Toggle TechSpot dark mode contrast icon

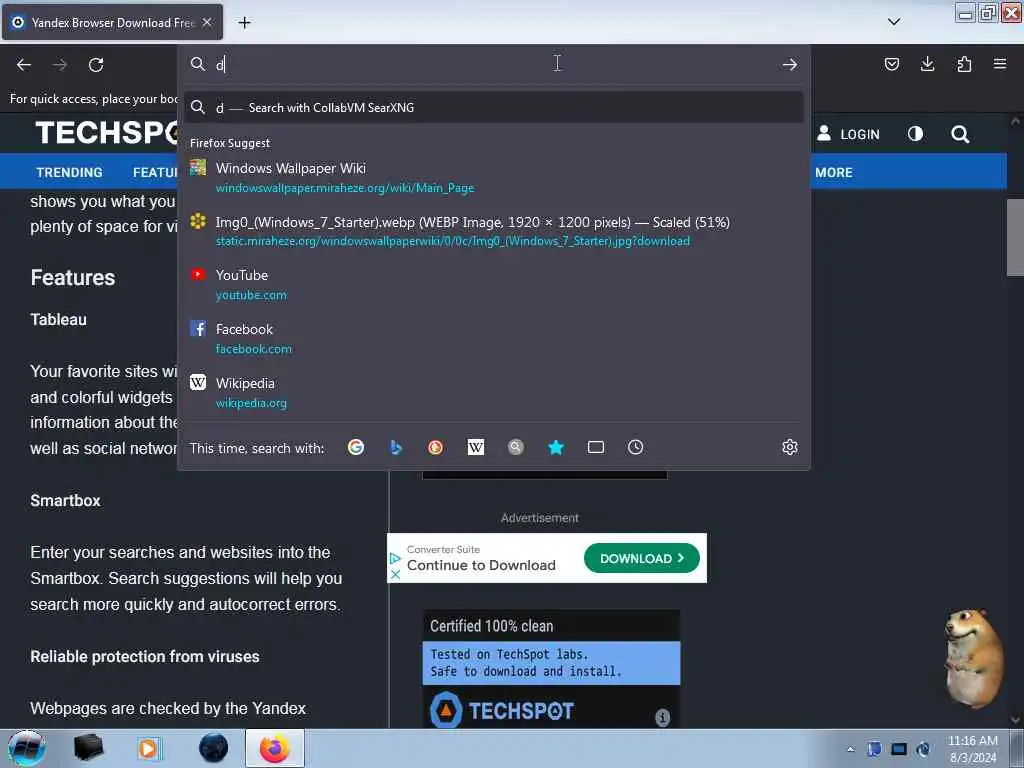coord(916,134)
